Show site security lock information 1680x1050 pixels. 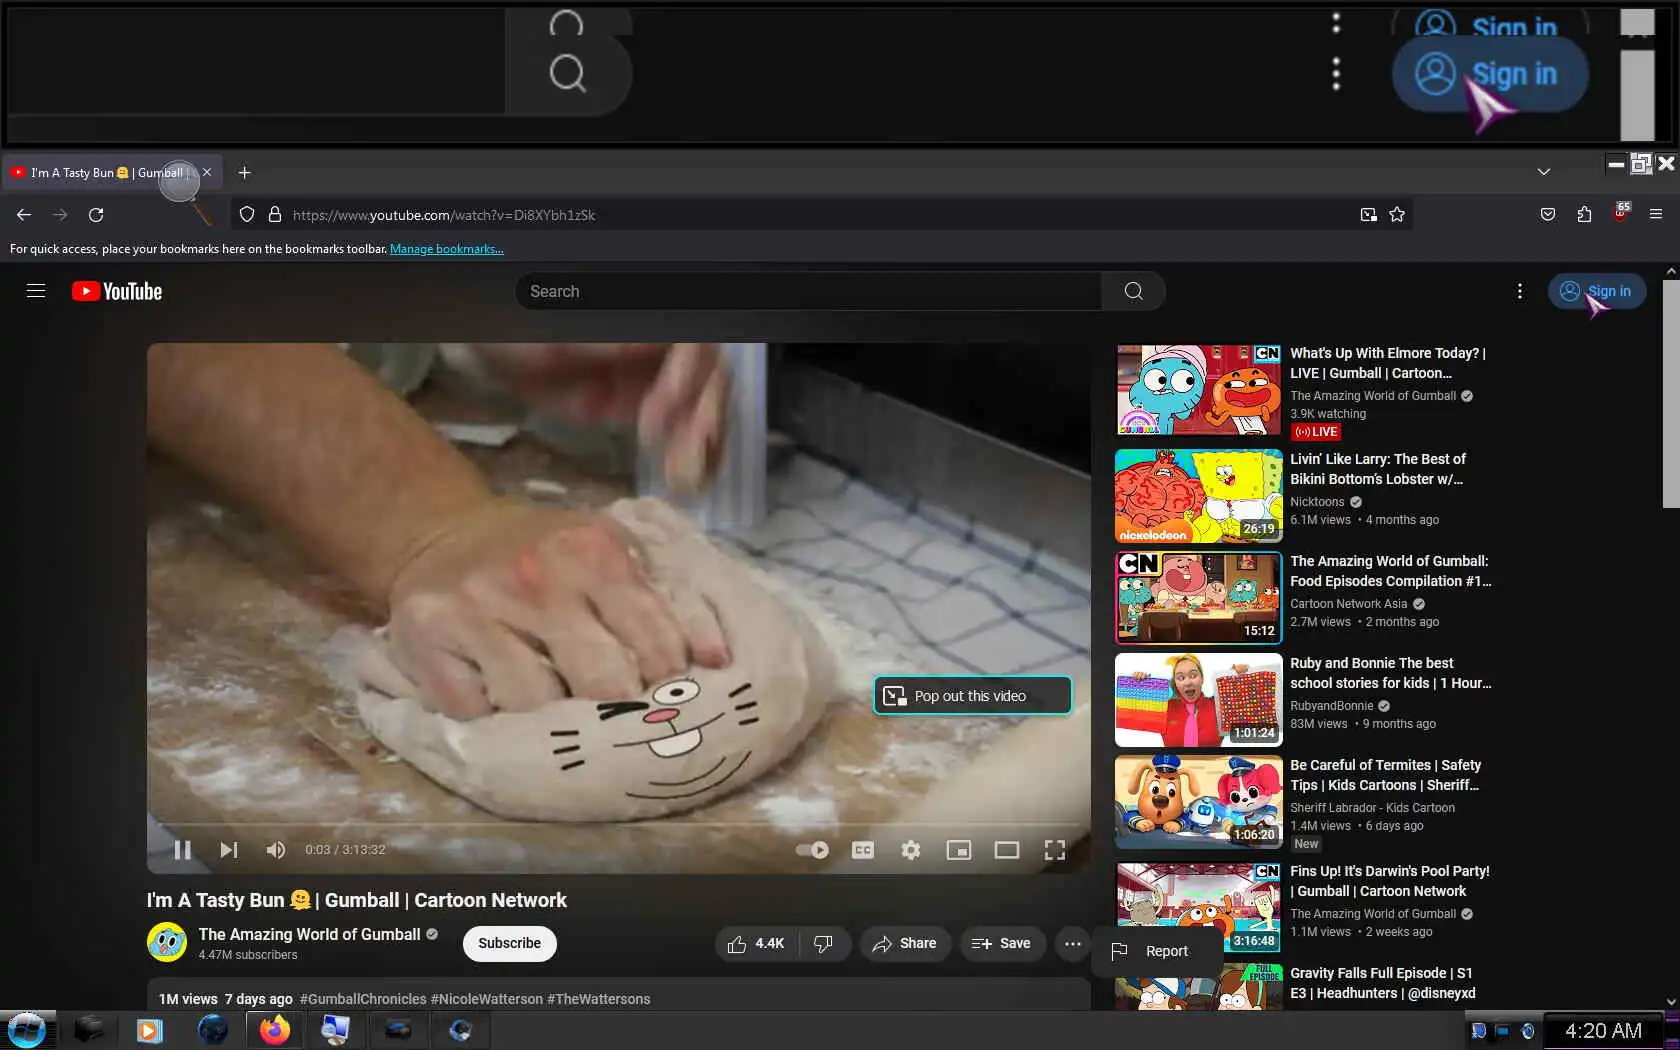274,215
